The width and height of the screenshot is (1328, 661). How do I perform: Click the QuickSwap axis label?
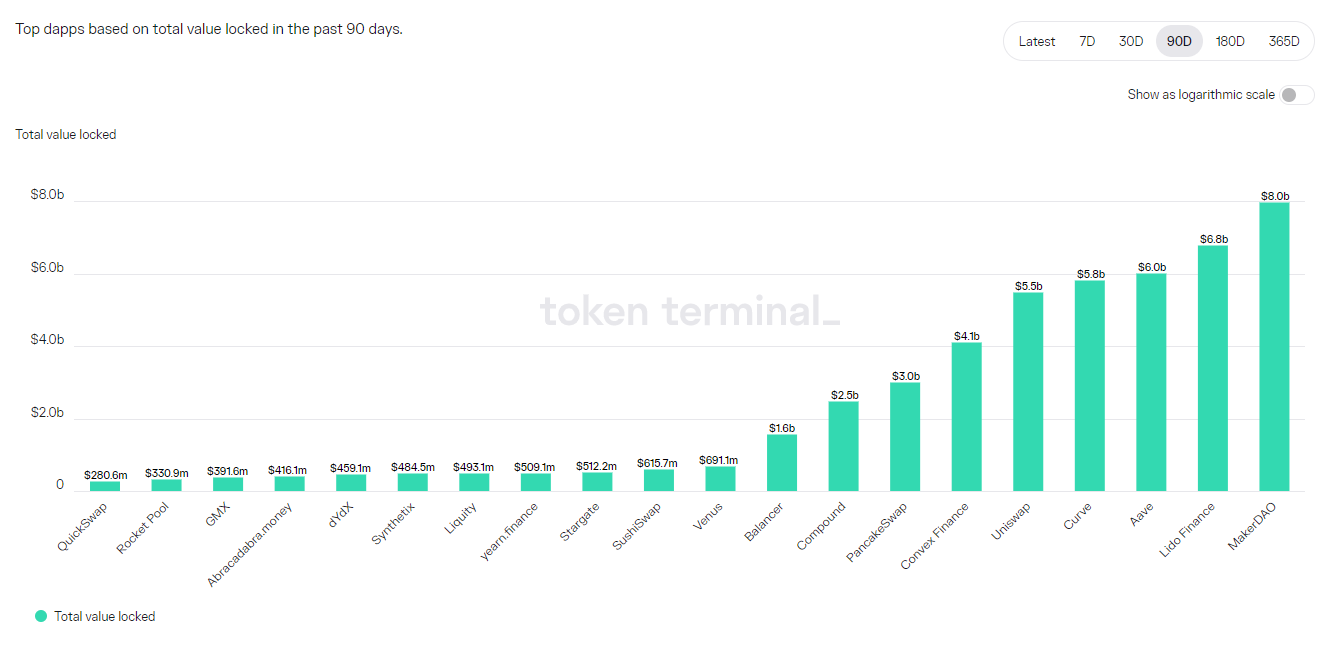(x=82, y=527)
